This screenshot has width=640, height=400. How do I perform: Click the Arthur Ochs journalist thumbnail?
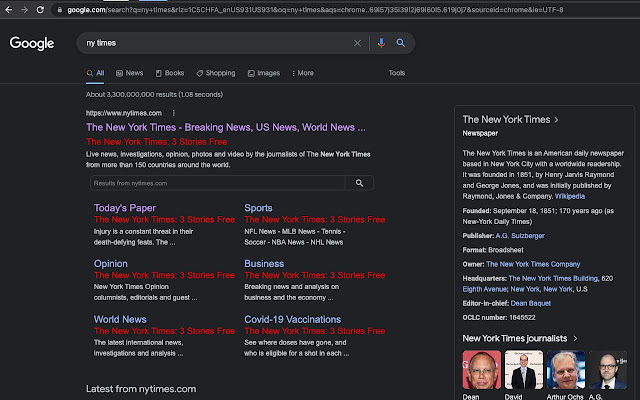pos(566,369)
